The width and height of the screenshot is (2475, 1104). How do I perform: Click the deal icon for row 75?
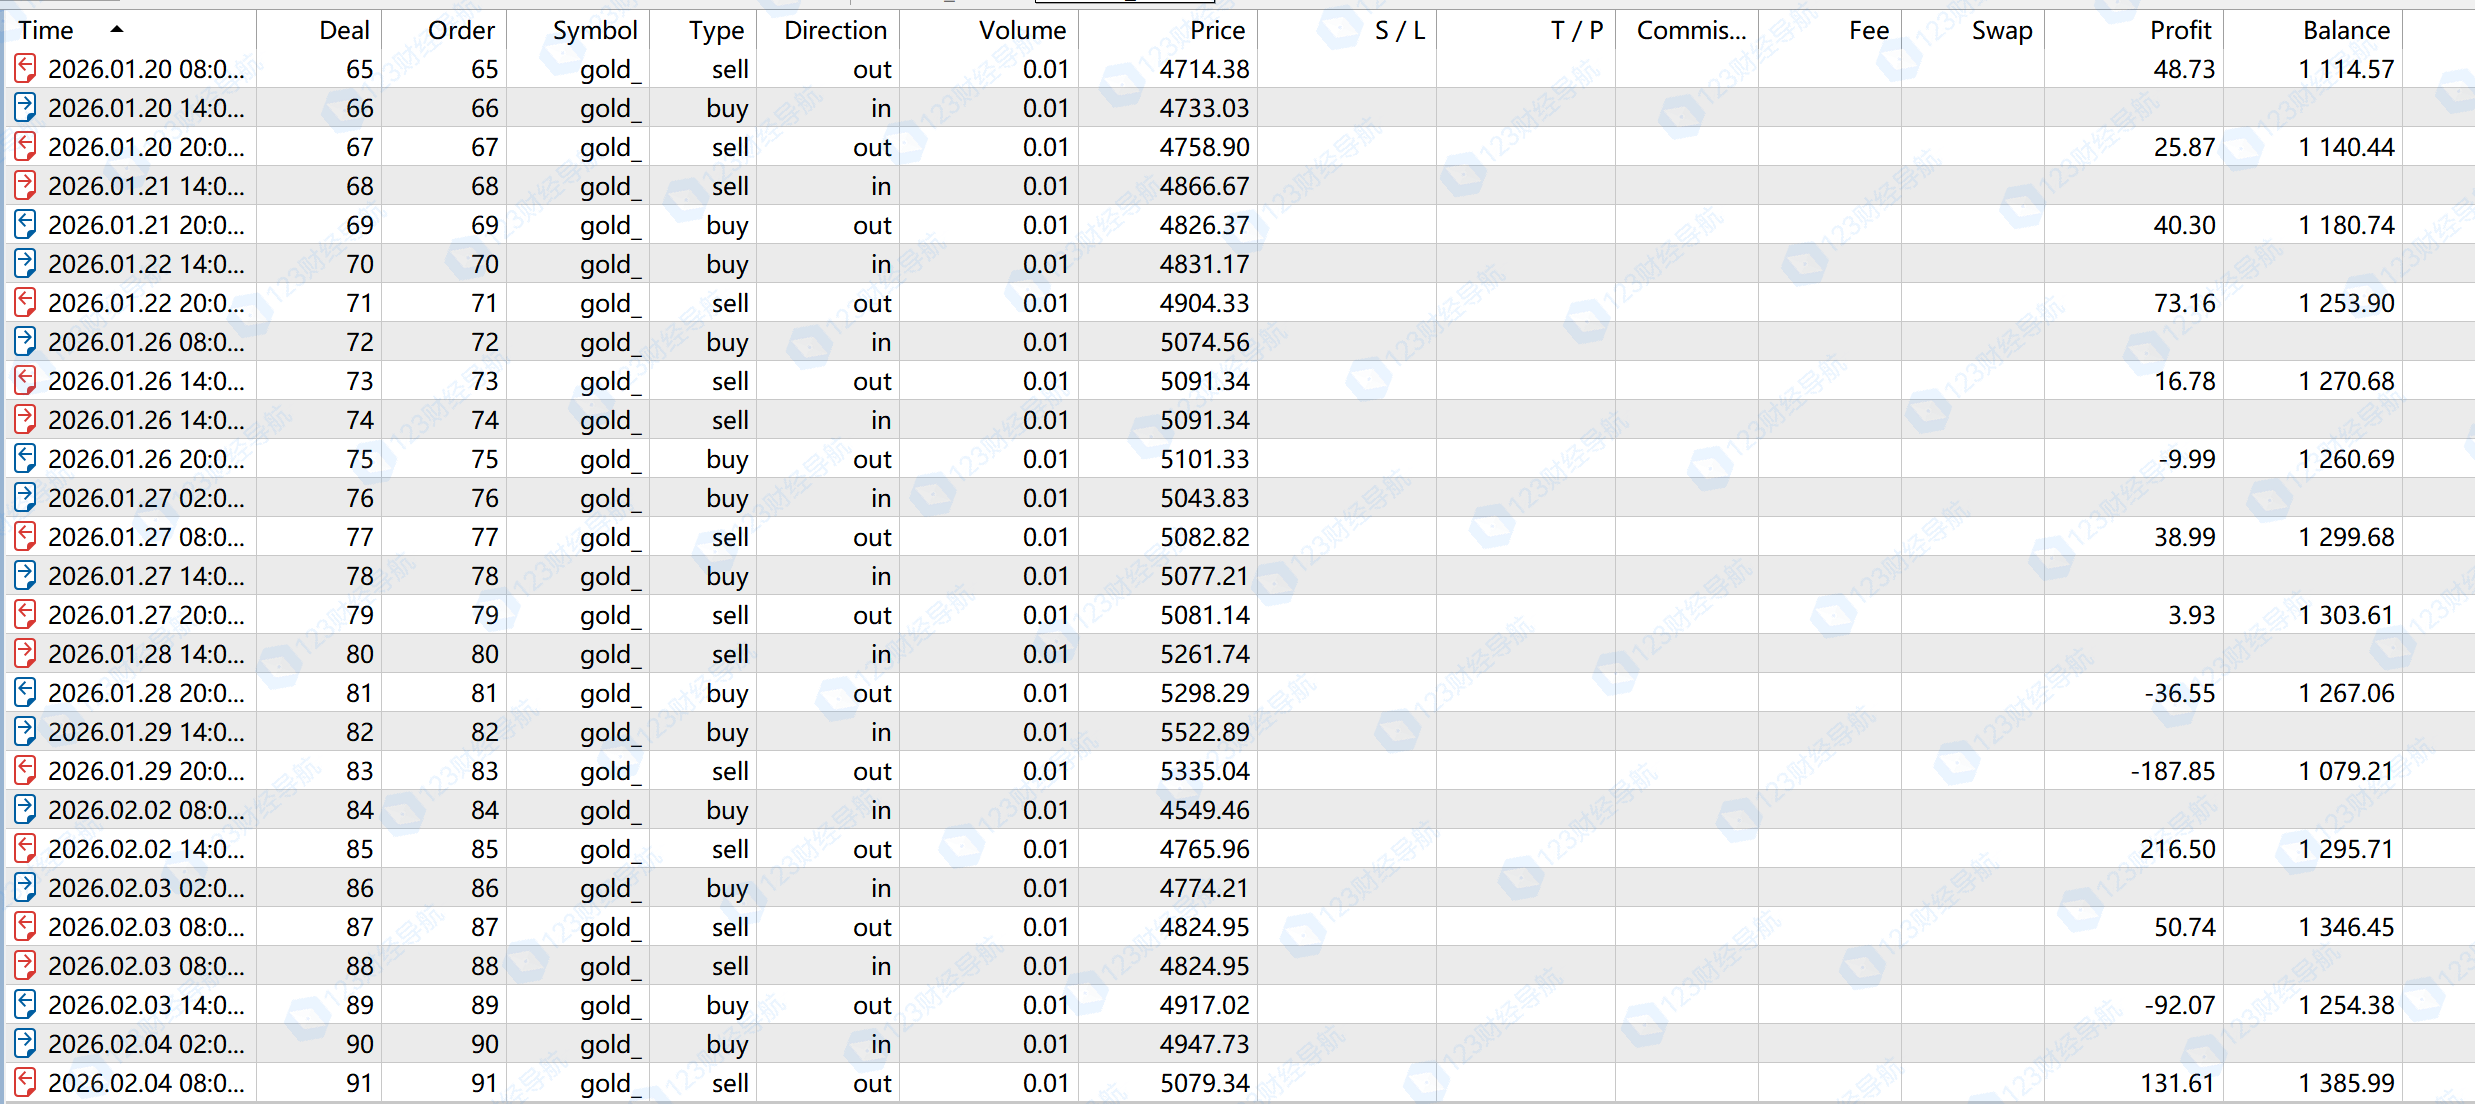tap(26, 459)
